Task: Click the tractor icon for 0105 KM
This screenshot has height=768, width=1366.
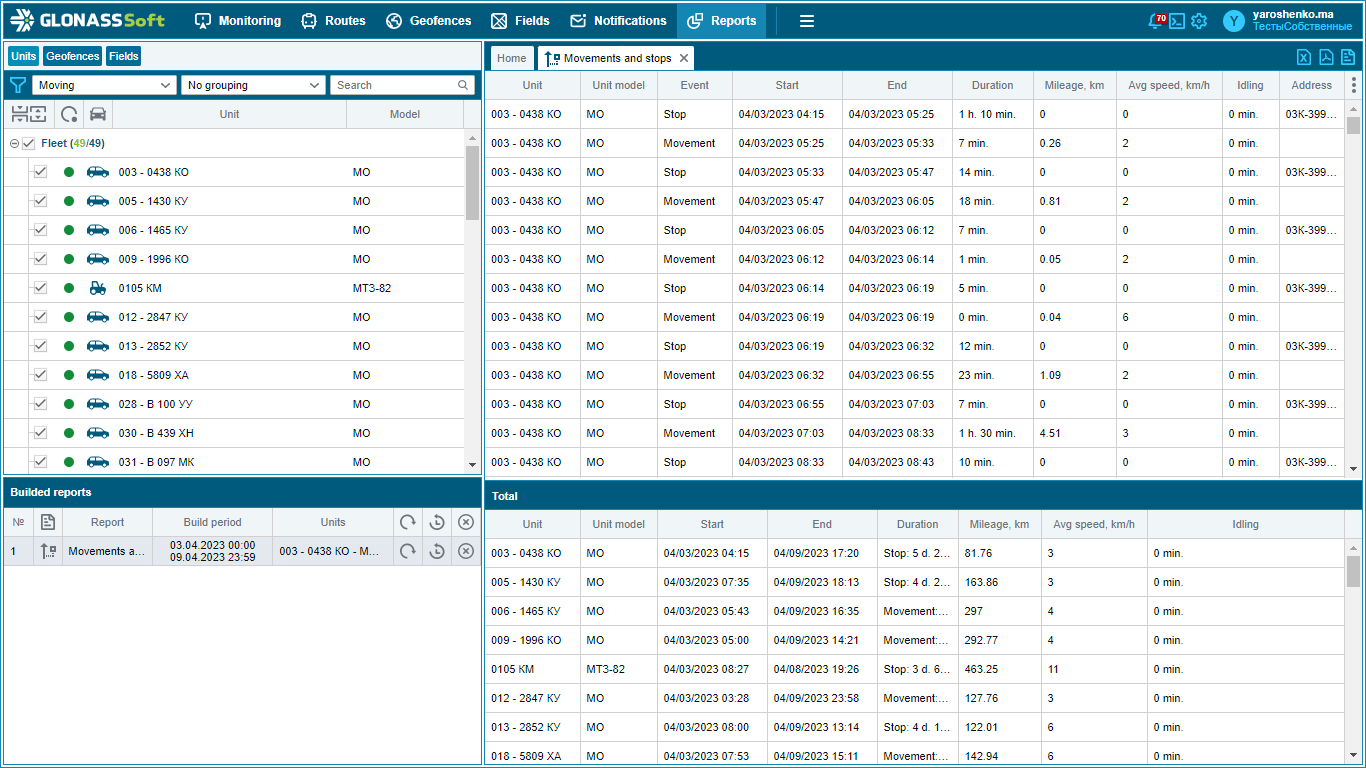Action: pyautogui.click(x=98, y=288)
